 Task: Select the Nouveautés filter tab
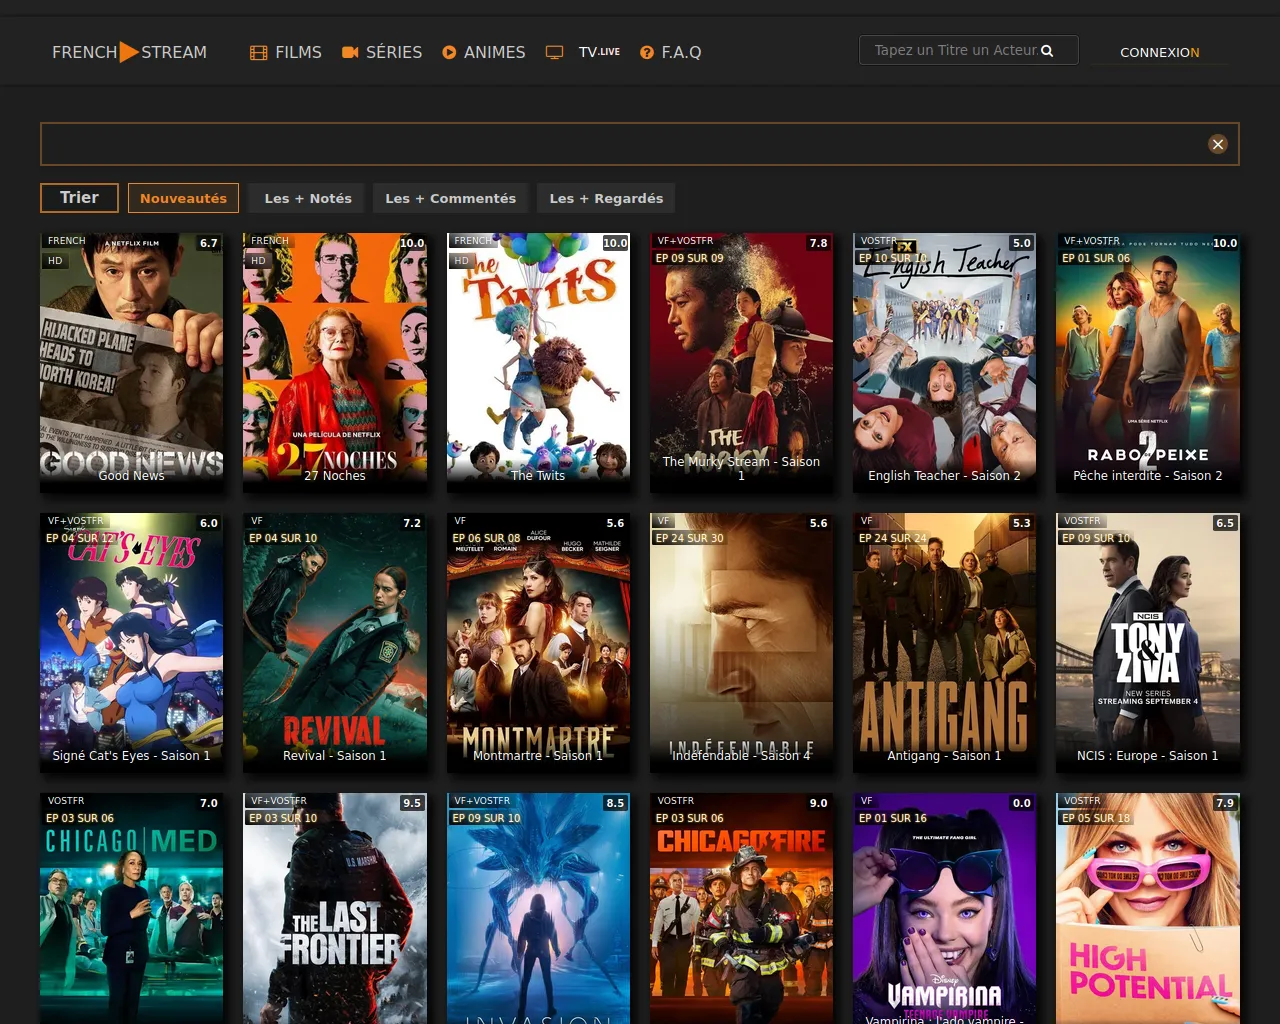click(183, 198)
